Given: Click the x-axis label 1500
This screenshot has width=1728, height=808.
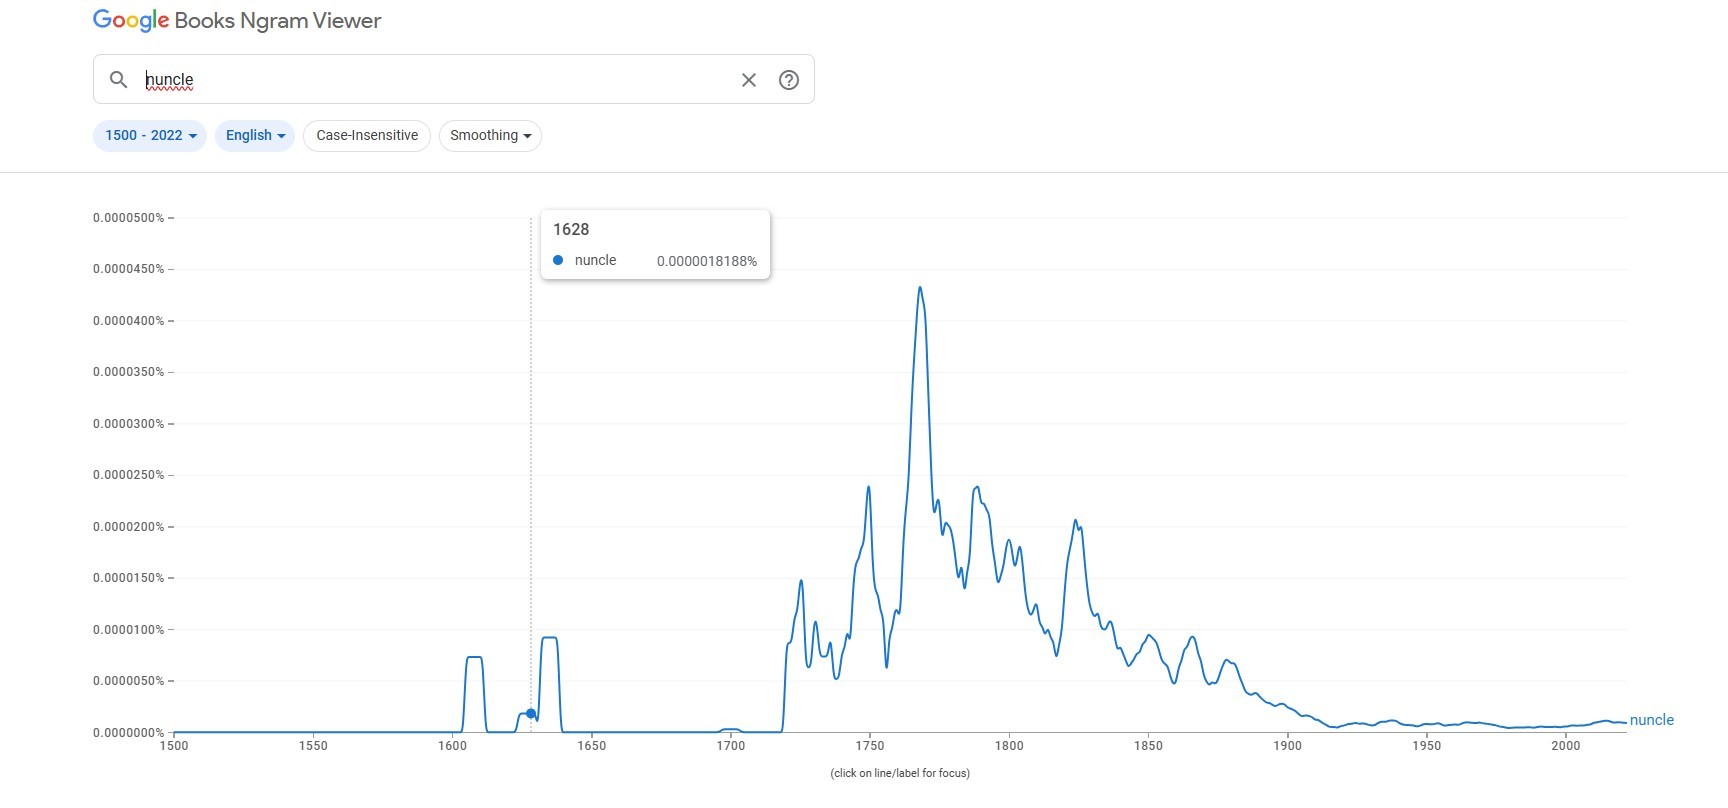Looking at the screenshot, I should pos(174,746).
